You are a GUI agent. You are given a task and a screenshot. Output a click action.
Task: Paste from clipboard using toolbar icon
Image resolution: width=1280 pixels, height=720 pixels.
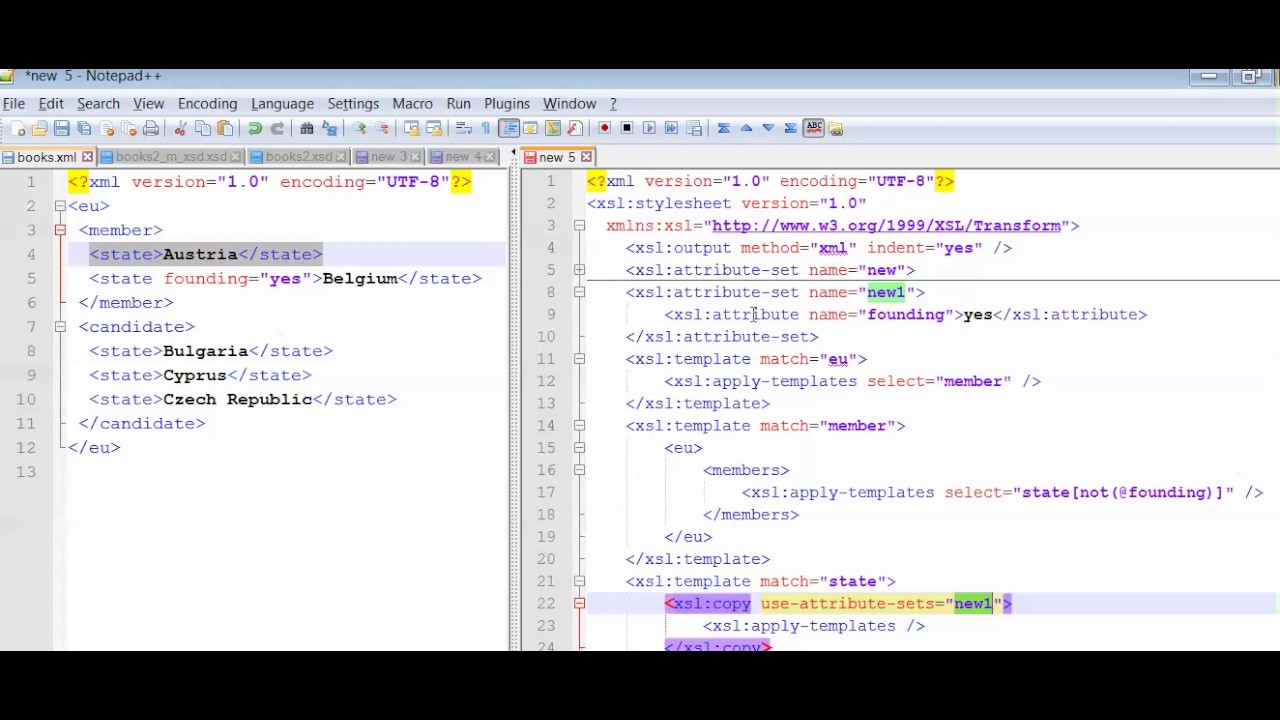(226, 128)
